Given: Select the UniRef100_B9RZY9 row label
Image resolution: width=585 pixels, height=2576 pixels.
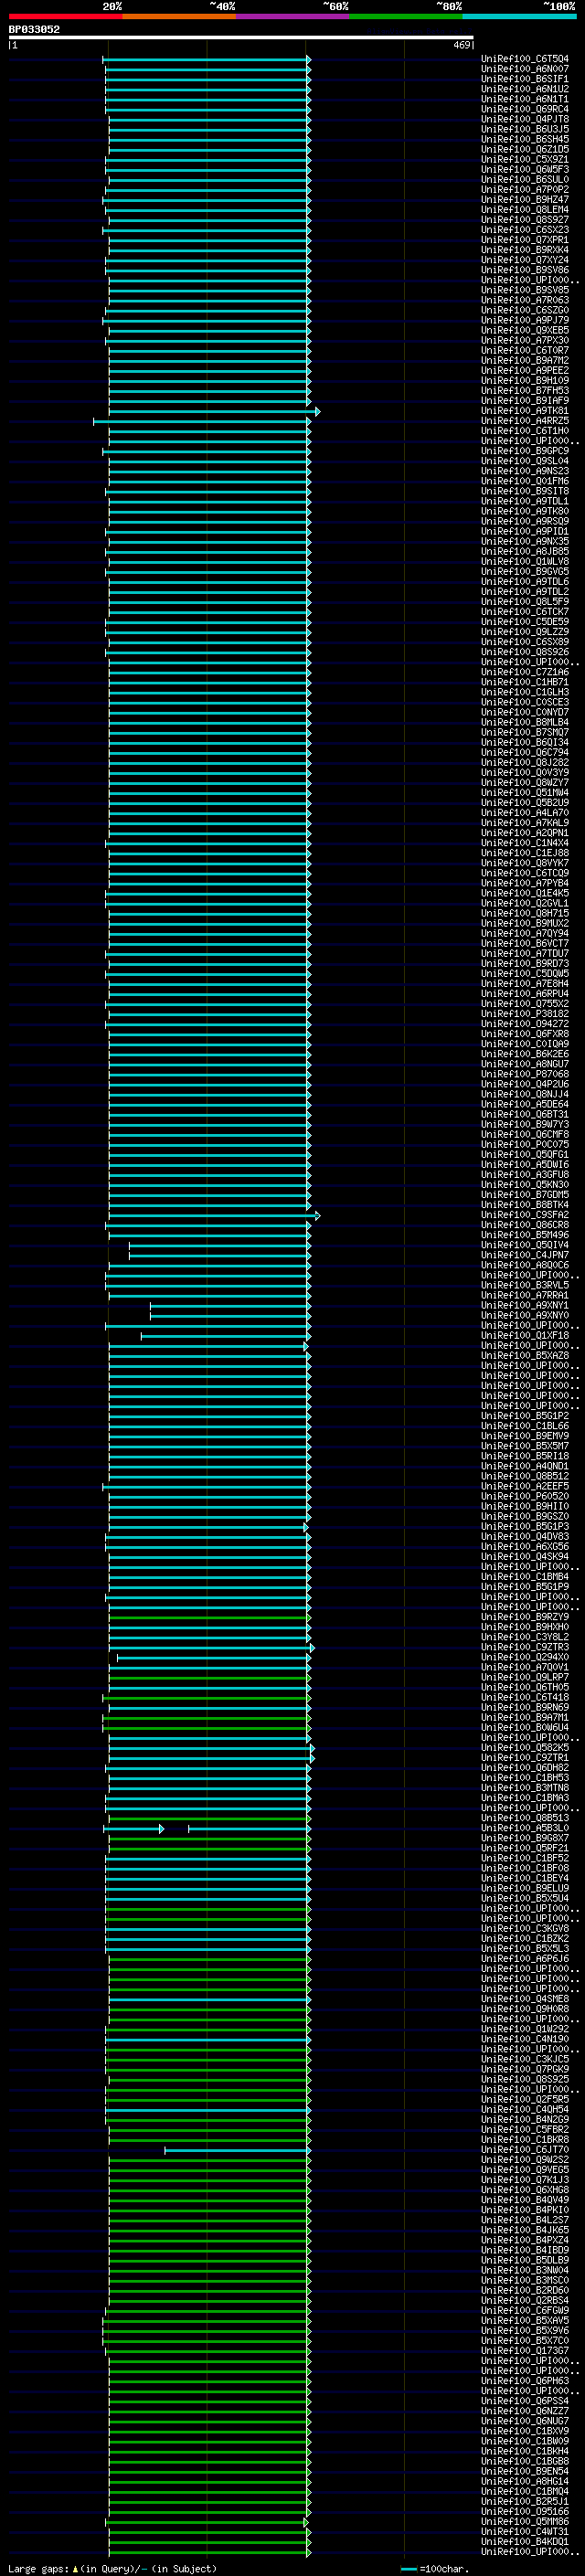Looking at the screenshot, I should pos(525,1617).
